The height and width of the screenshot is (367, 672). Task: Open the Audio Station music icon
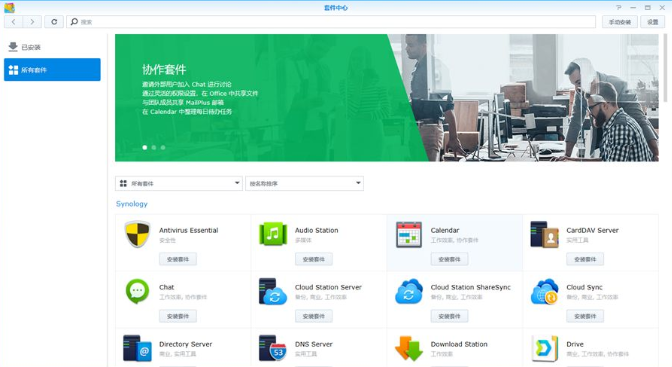click(x=273, y=234)
